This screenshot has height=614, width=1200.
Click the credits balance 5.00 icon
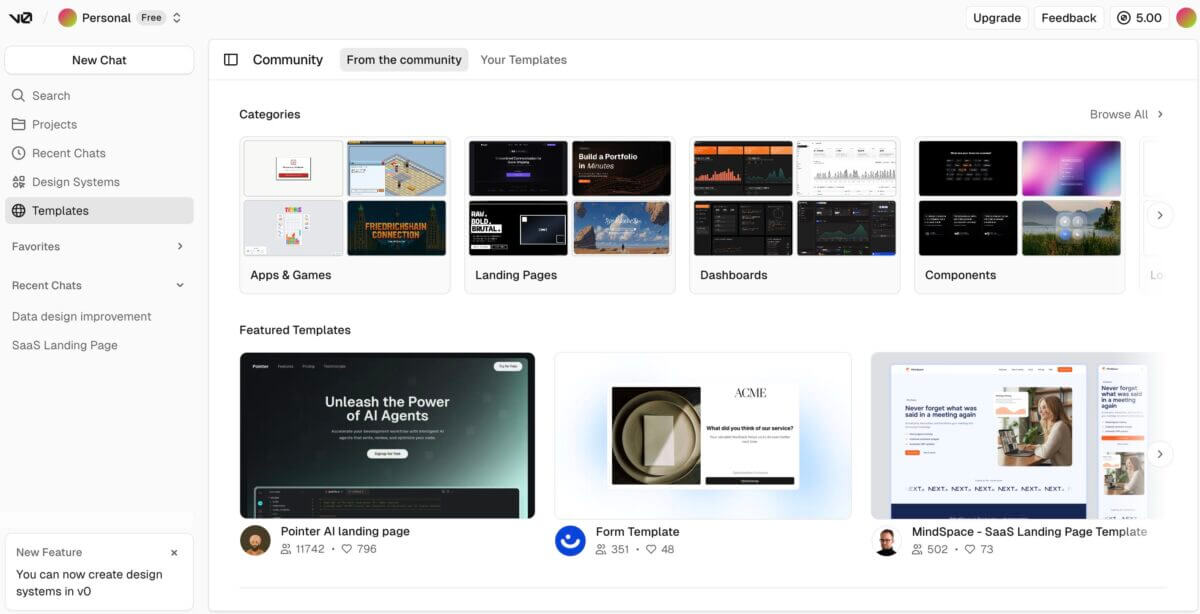tap(1124, 18)
